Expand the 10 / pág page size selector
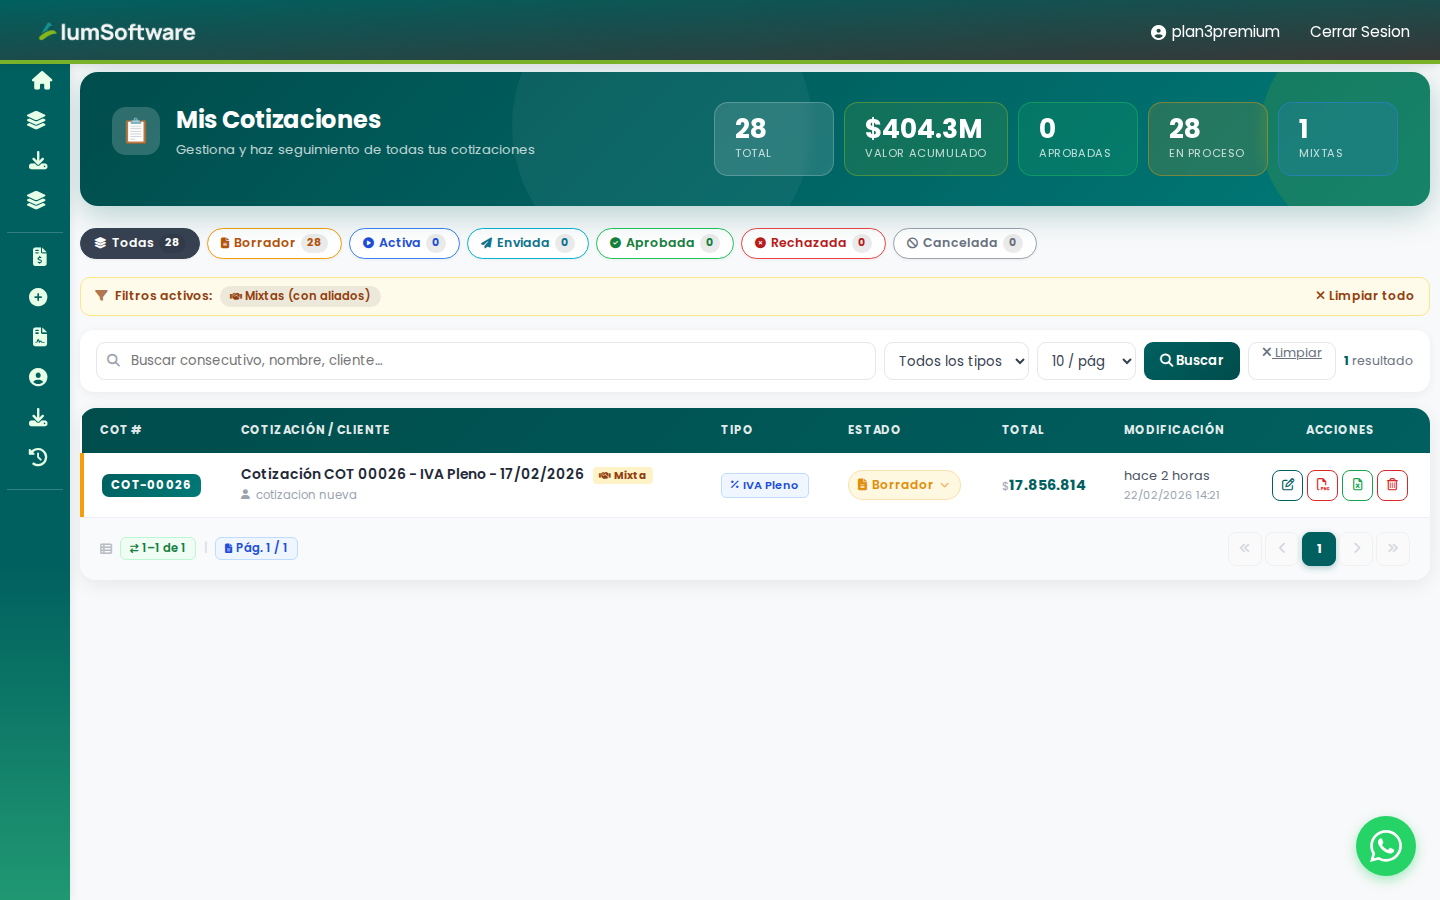 (x=1086, y=361)
